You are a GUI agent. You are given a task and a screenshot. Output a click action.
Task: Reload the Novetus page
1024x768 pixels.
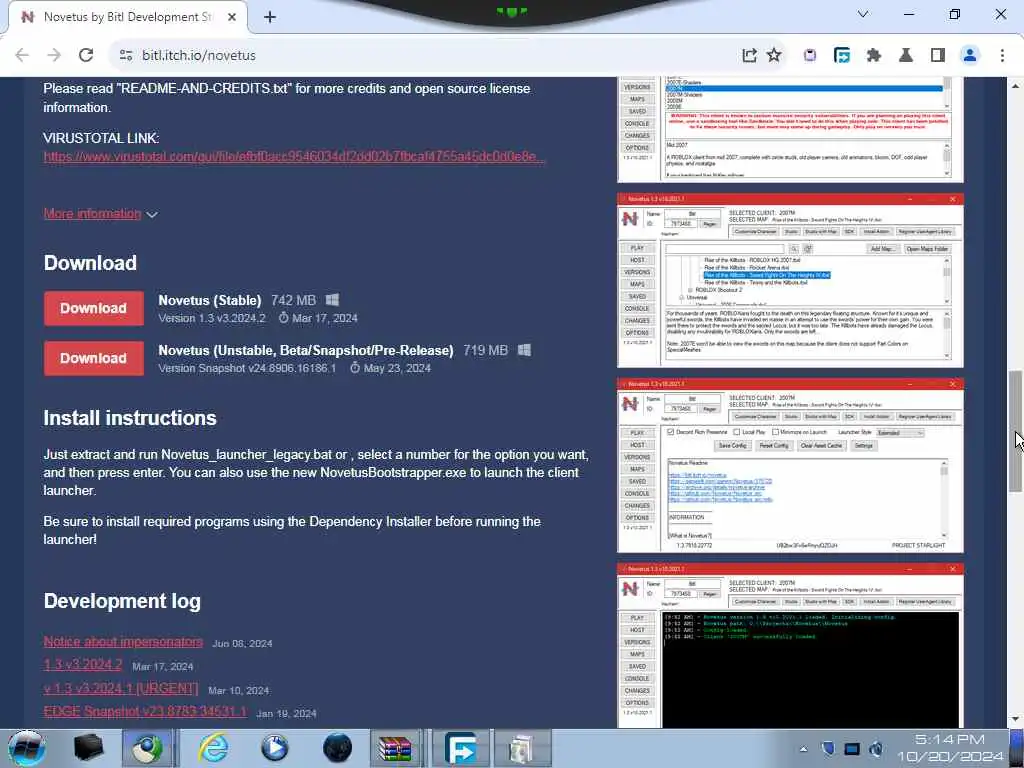pos(86,56)
